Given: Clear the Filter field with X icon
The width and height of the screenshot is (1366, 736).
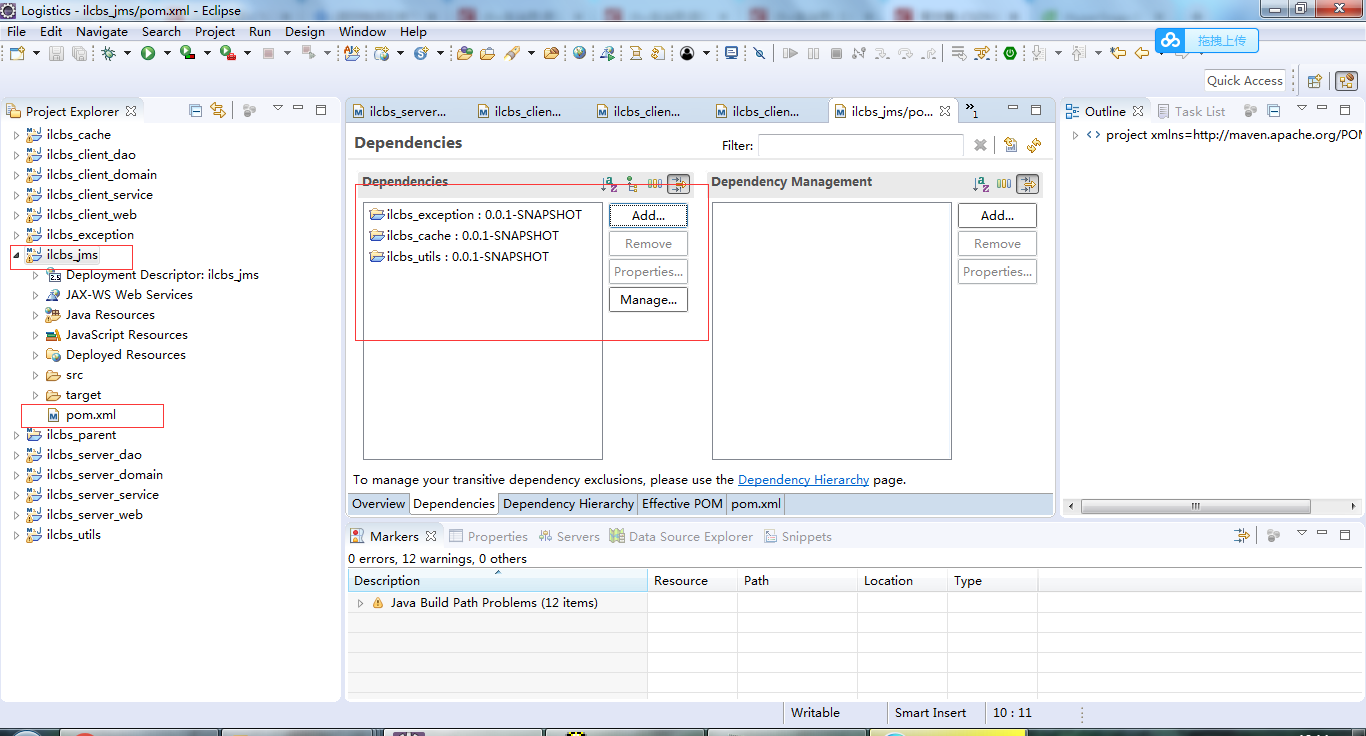Looking at the screenshot, I should pos(981,145).
